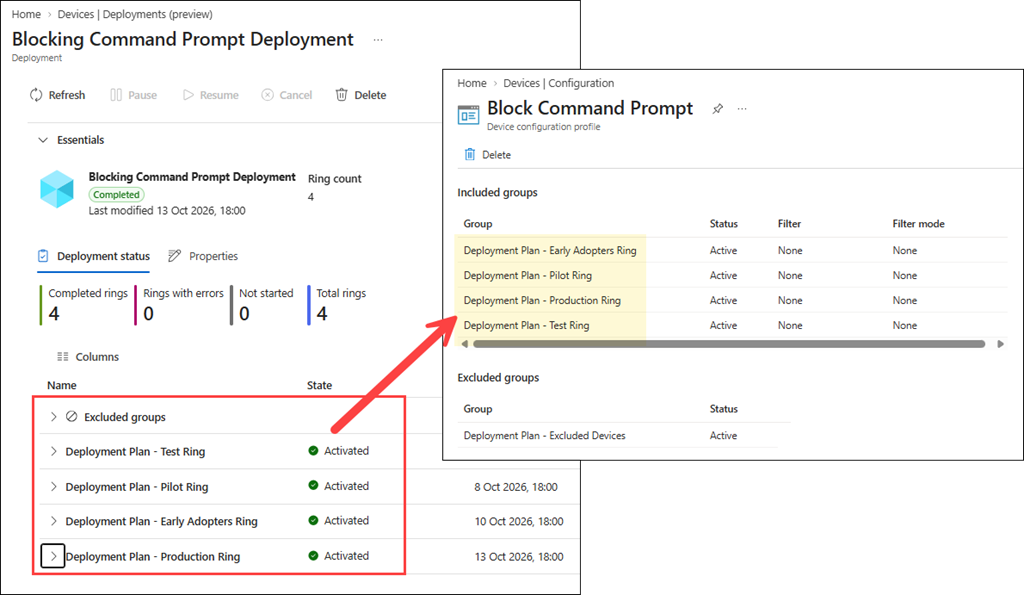Select Deployment Plan - Pilot Ring included group
This screenshot has height=595, width=1024.
(x=528, y=276)
